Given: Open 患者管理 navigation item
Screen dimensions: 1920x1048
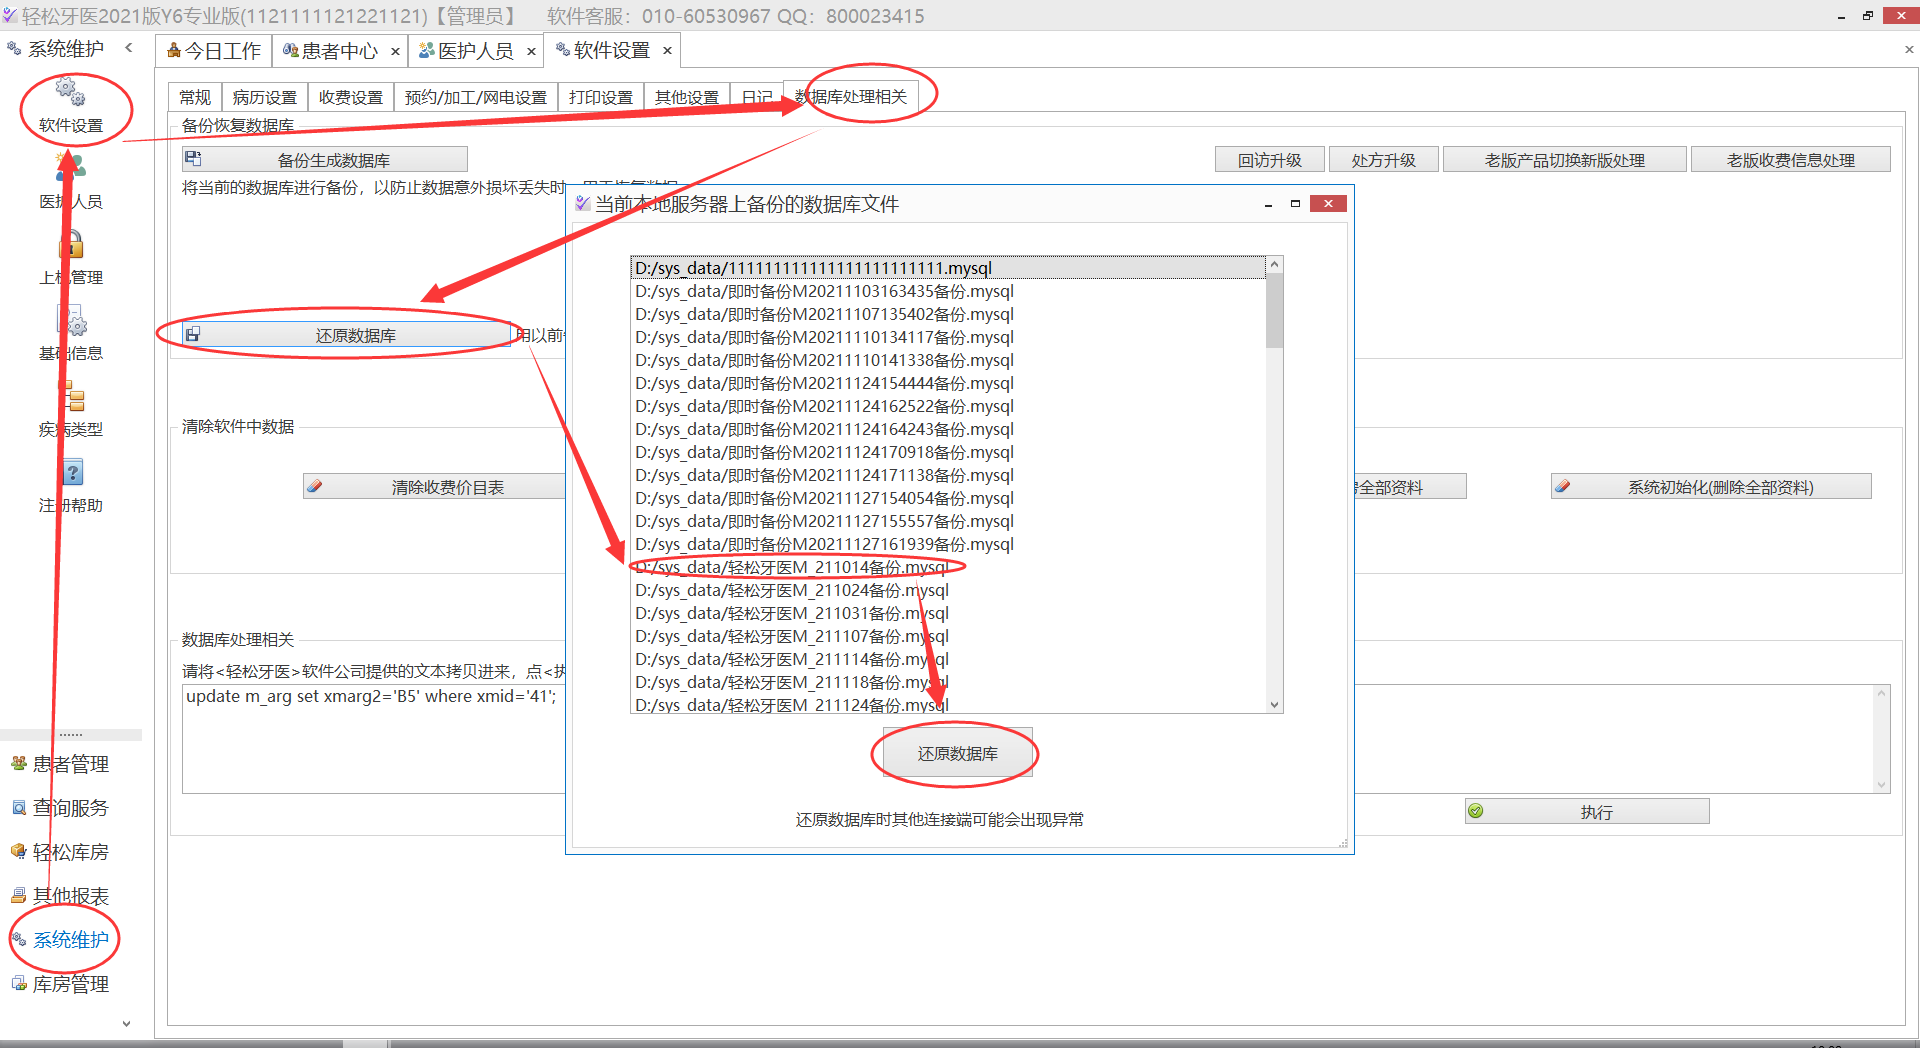Looking at the screenshot, I should (70, 764).
